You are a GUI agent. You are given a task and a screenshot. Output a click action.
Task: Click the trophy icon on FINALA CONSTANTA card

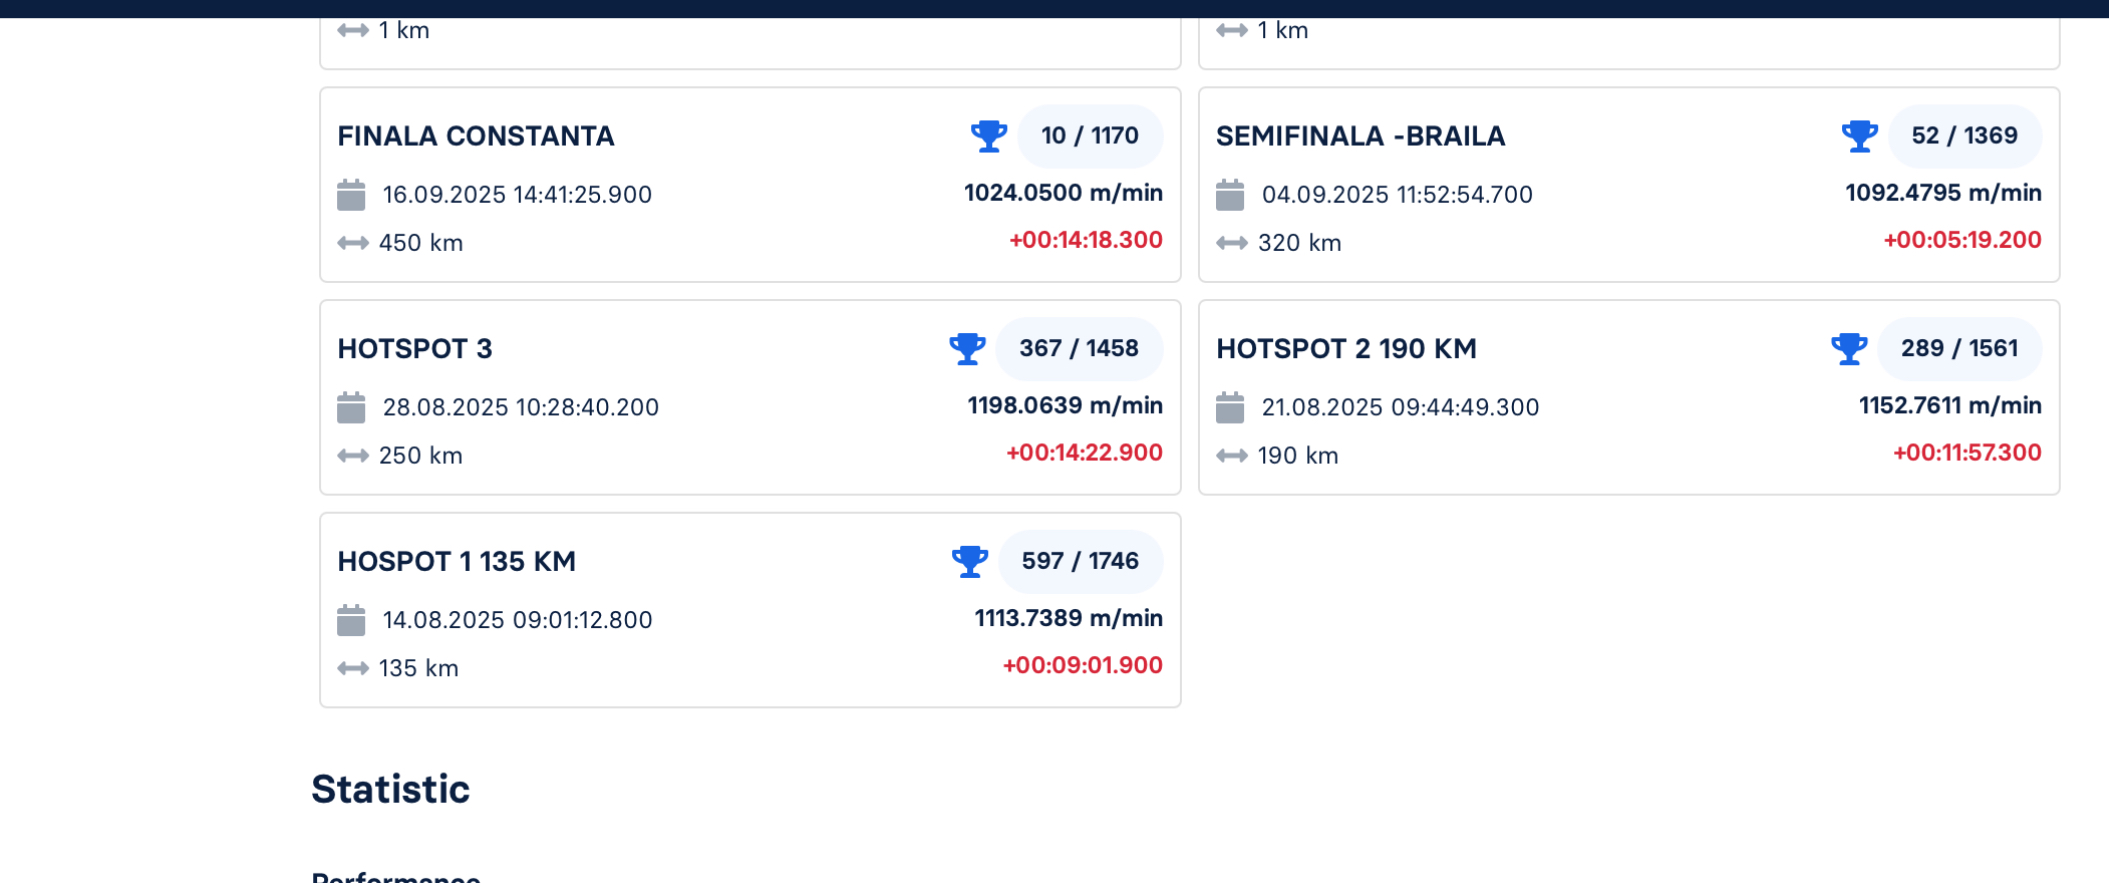(x=988, y=136)
